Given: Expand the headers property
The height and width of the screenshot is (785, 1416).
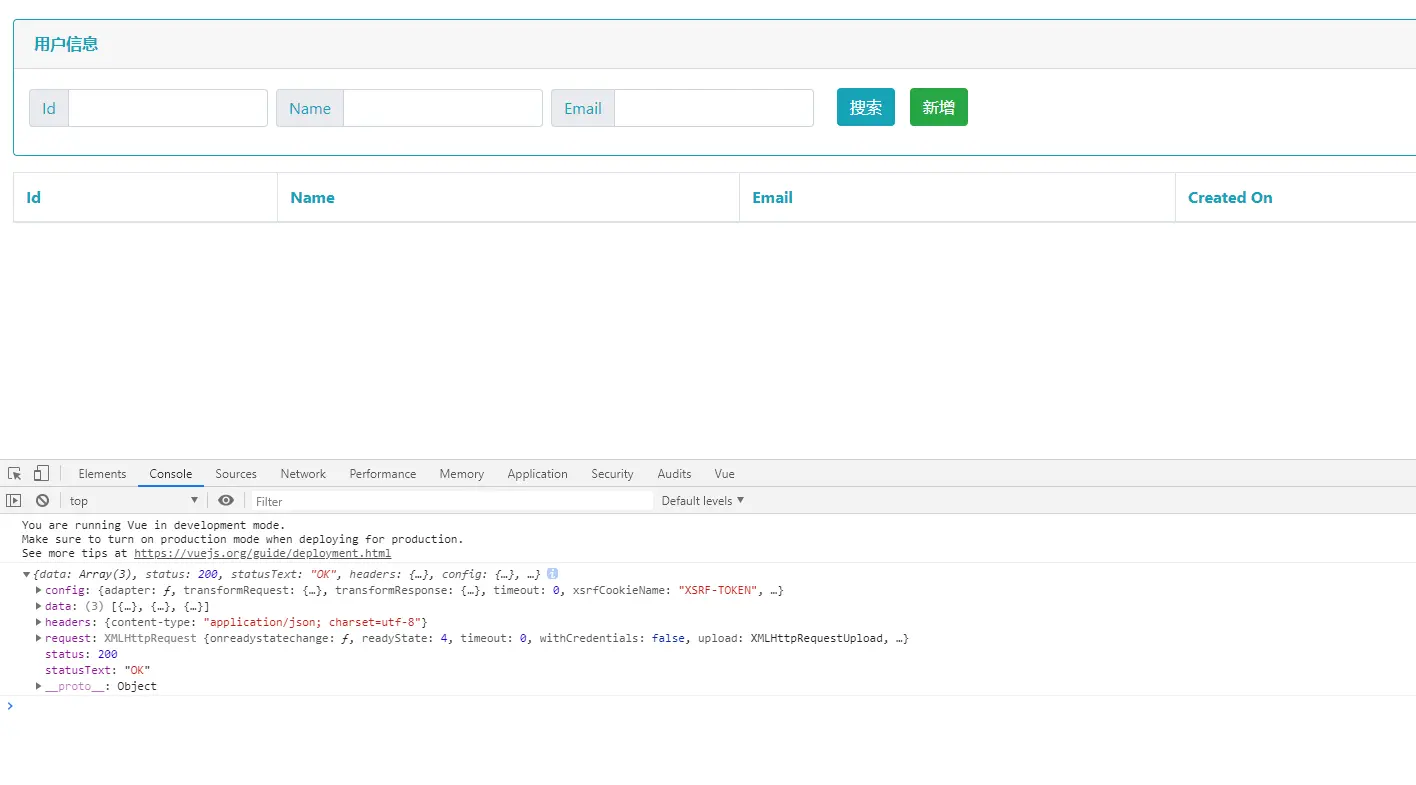Looking at the screenshot, I should pyautogui.click(x=39, y=622).
